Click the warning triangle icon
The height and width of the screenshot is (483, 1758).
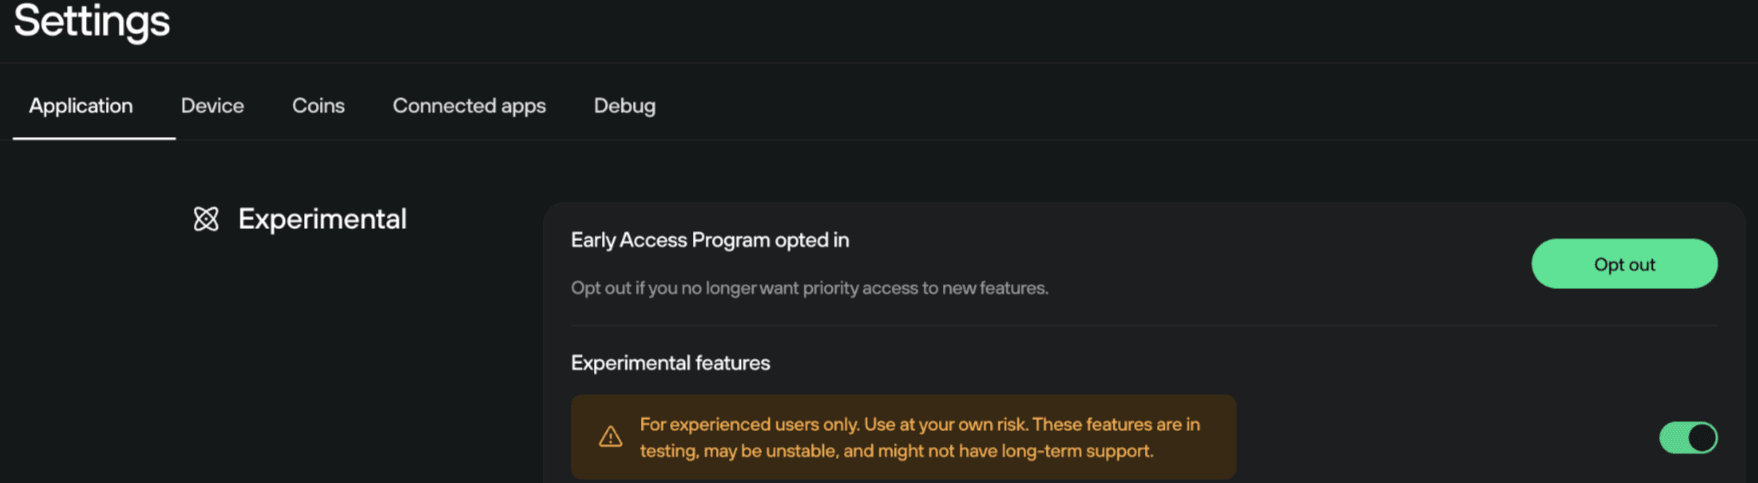(610, 437)
